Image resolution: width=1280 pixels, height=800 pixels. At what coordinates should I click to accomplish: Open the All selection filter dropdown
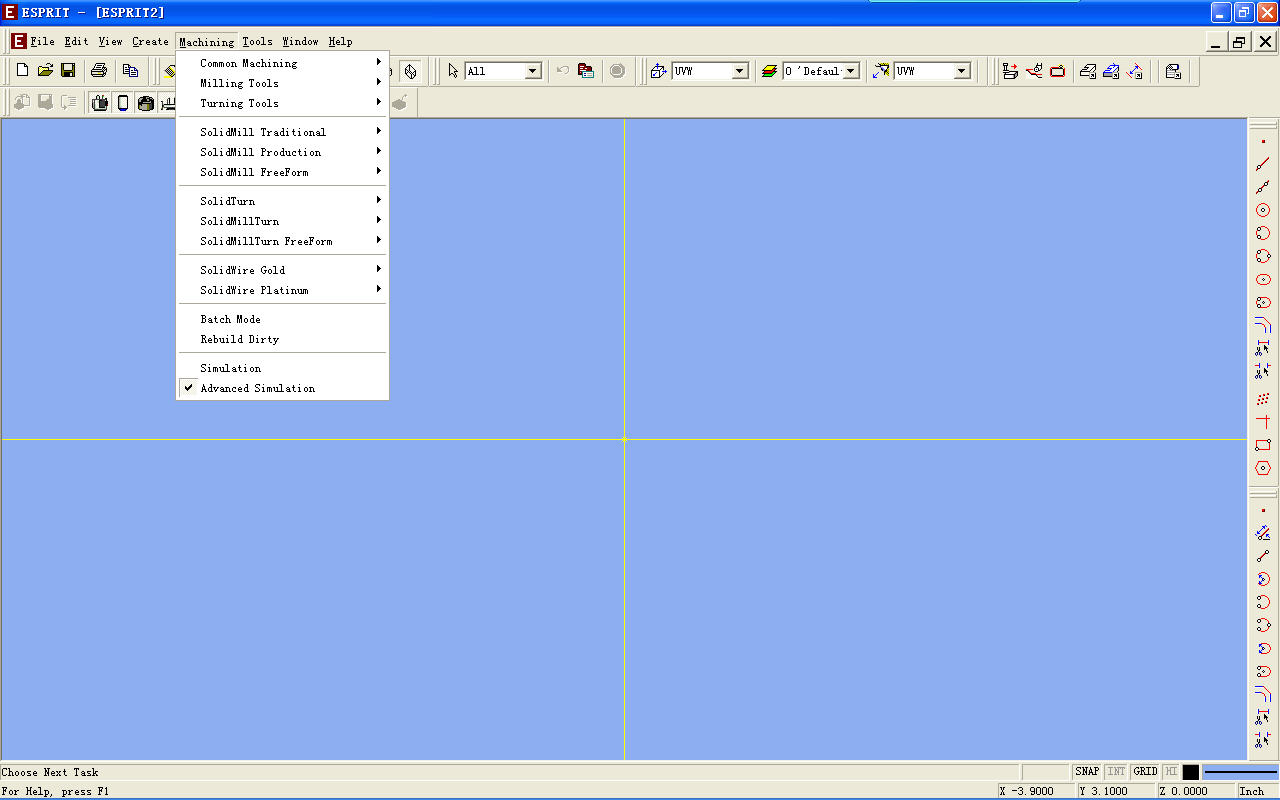point(533,71)
